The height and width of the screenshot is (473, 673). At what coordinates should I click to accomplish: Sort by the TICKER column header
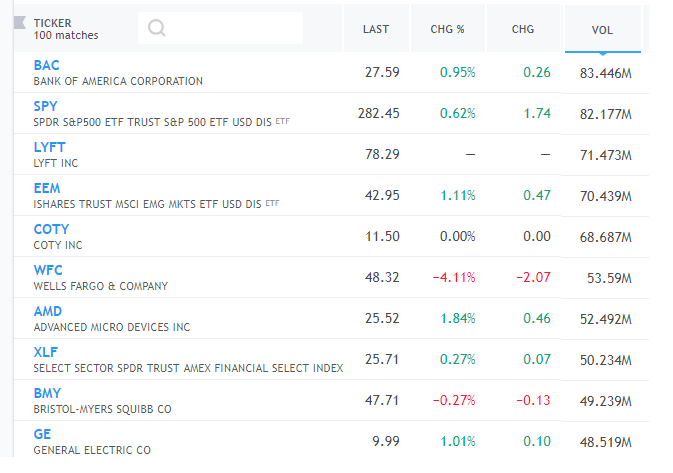point(52,23)
